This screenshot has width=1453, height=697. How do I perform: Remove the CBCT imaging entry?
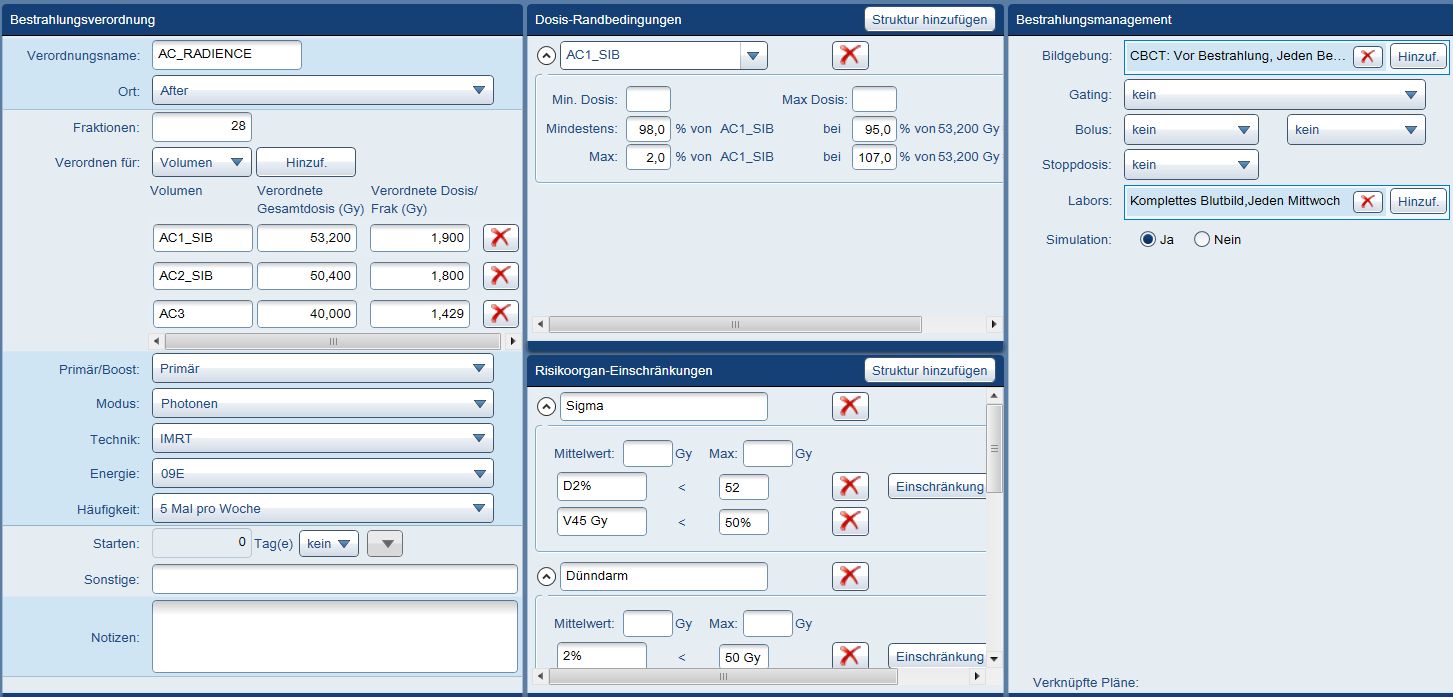click(1368, 57)
